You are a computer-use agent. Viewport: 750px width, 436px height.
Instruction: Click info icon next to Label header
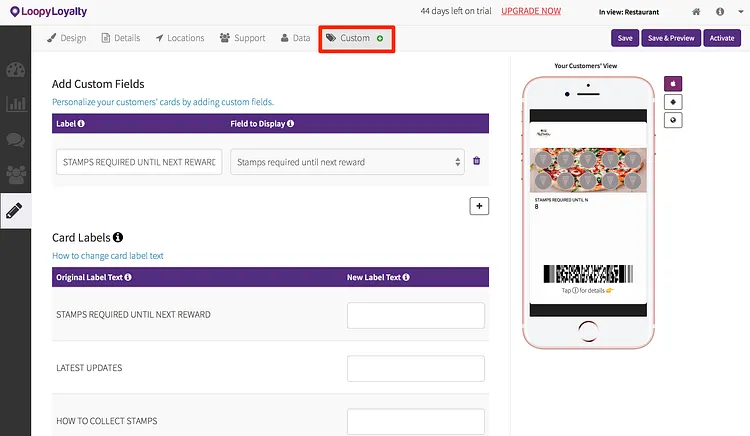click(81, 123)
